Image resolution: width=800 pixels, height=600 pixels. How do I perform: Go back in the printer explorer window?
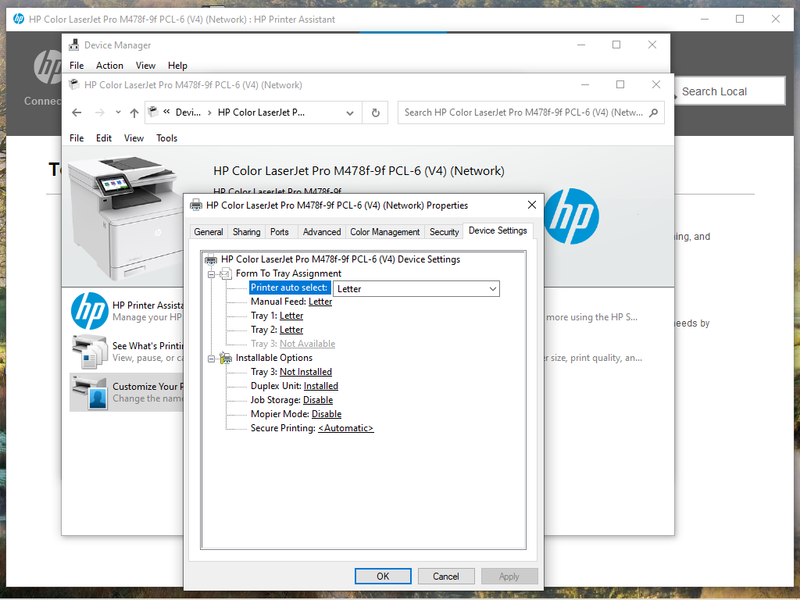(x=77, y=113)
